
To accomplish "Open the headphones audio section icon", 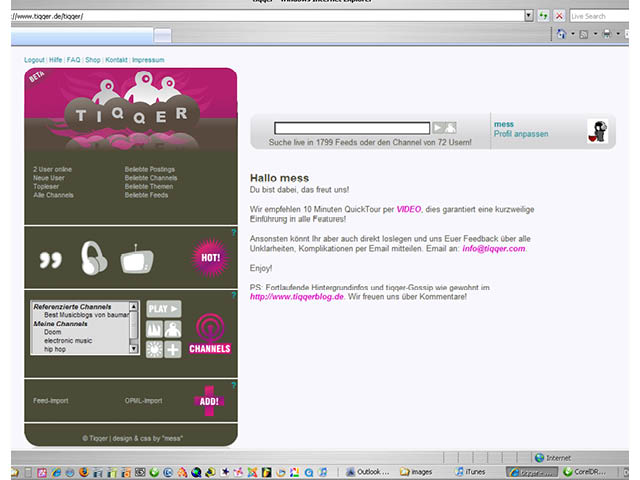I will pyautogui.click(x=93, y=258).
